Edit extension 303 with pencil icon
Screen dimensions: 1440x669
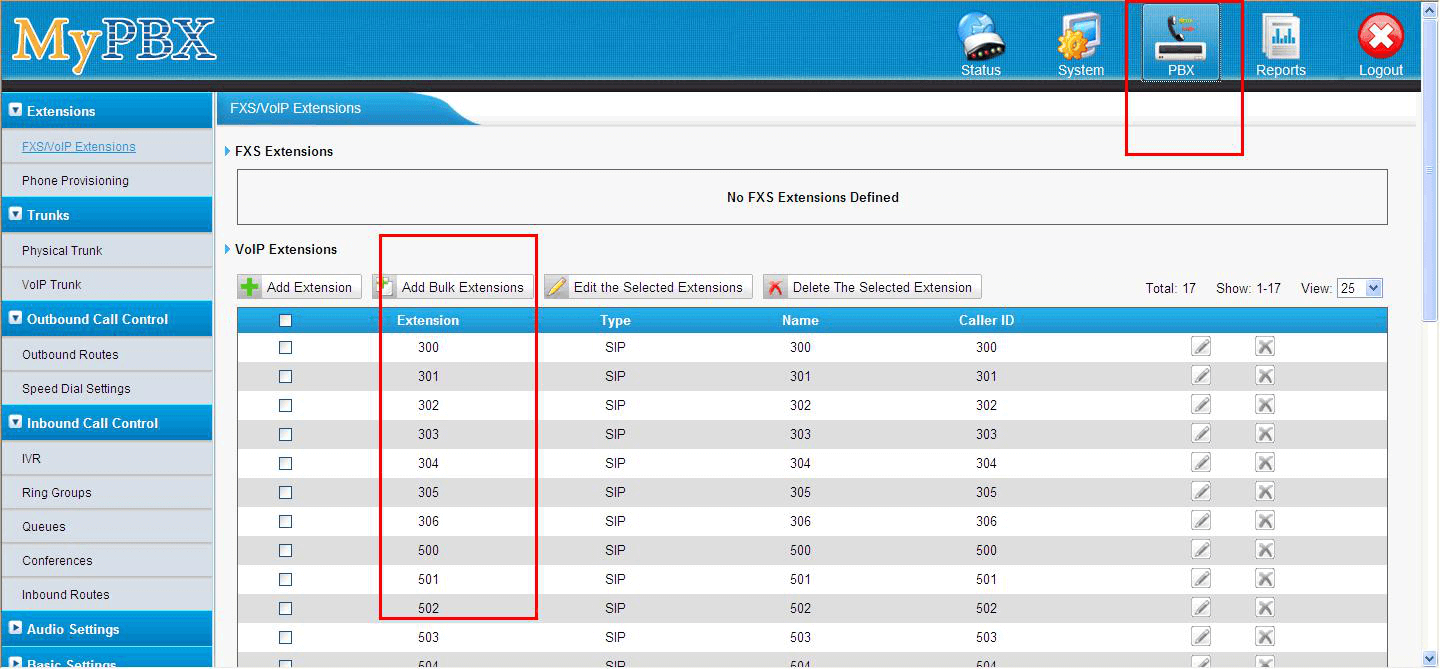1201,434
